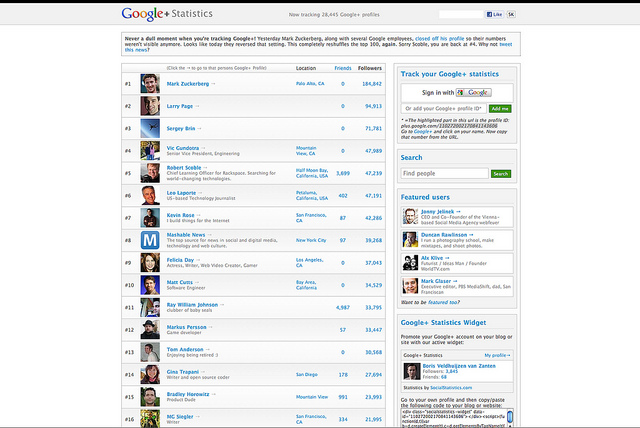The width and height of the screenshot is (640, 428).
Task: Open the Mashable News blue M avatar
Action: click(149, 240)
